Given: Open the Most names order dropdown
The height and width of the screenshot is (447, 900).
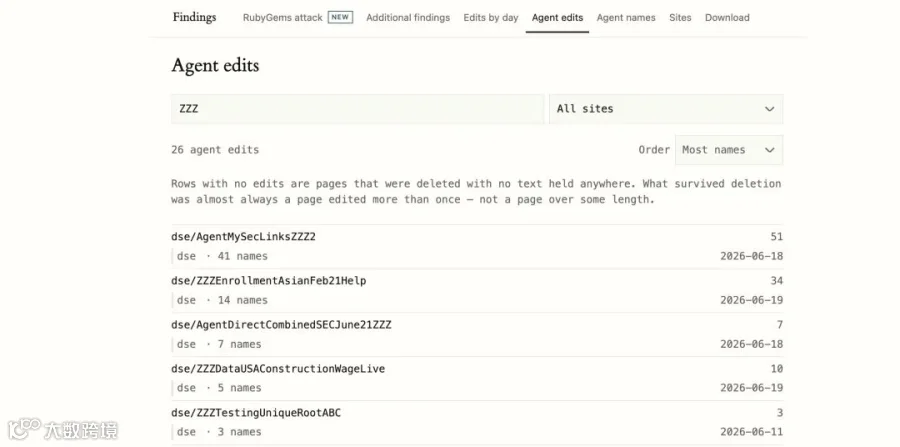Looking at the screenshot, I should click(729, 150).
